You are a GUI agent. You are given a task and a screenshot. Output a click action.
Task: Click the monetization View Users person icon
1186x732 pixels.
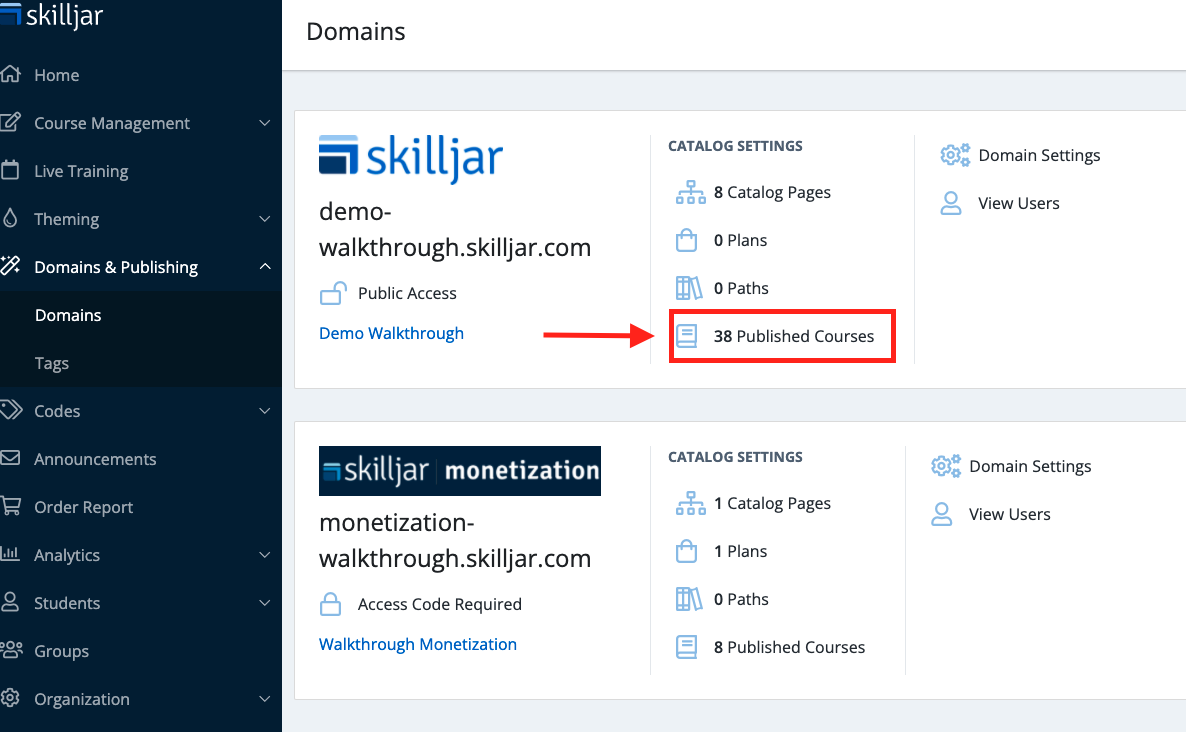click(x=942, y=514)
